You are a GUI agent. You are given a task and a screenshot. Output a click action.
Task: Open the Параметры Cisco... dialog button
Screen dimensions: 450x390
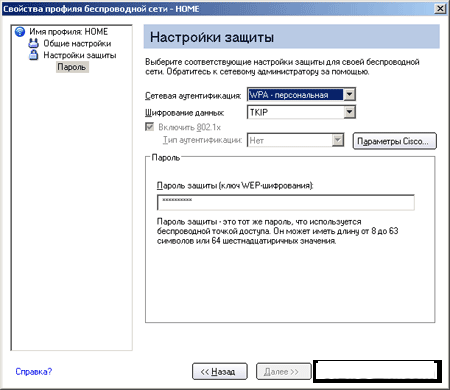tap(394, 141)
